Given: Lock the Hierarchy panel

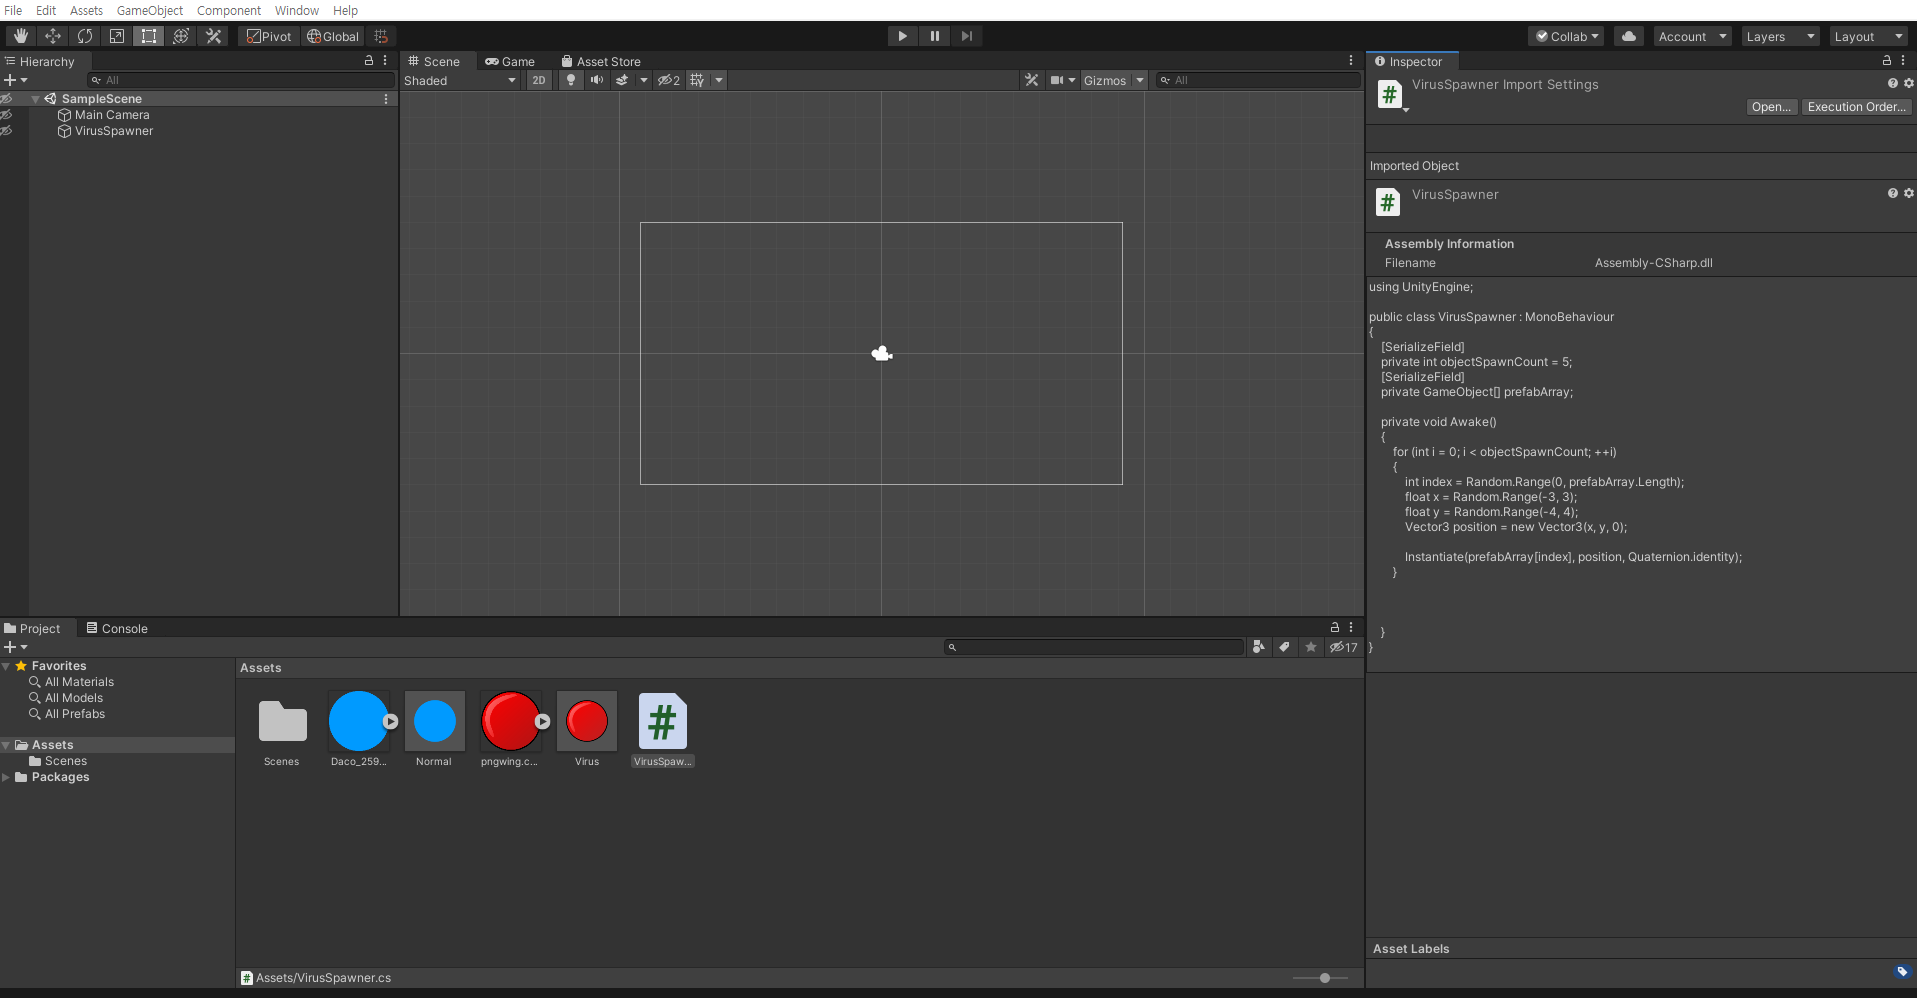Looking at the screenshot, I should 369,61.
